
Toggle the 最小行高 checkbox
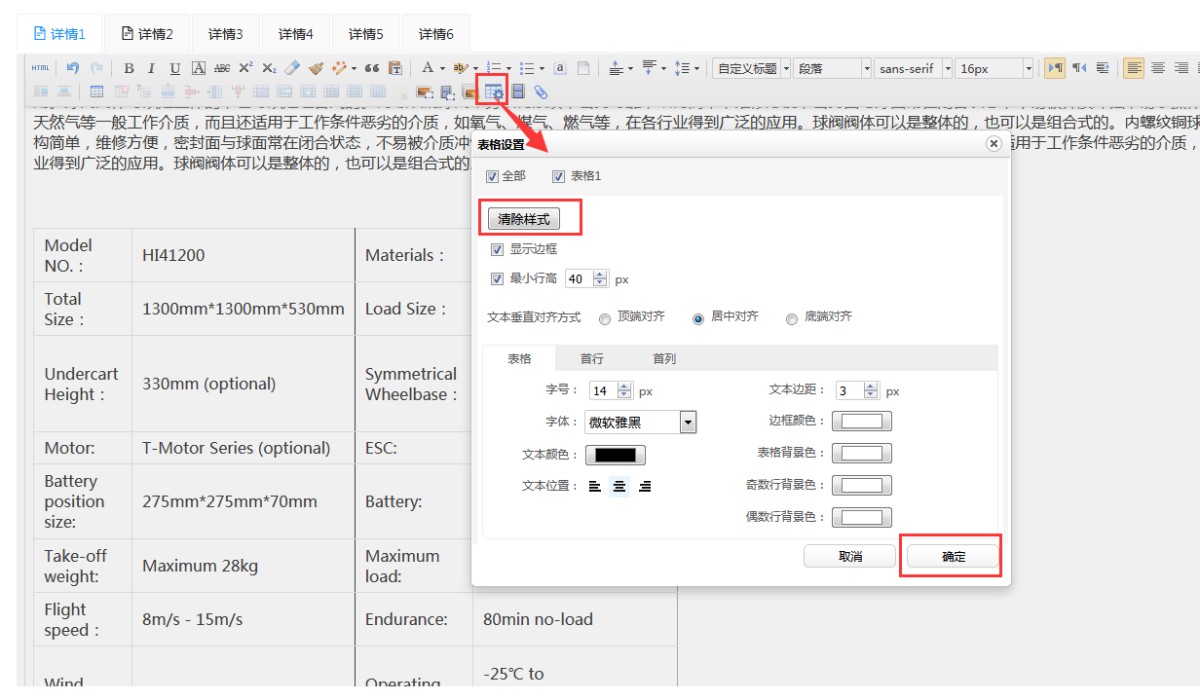point(497,279)
